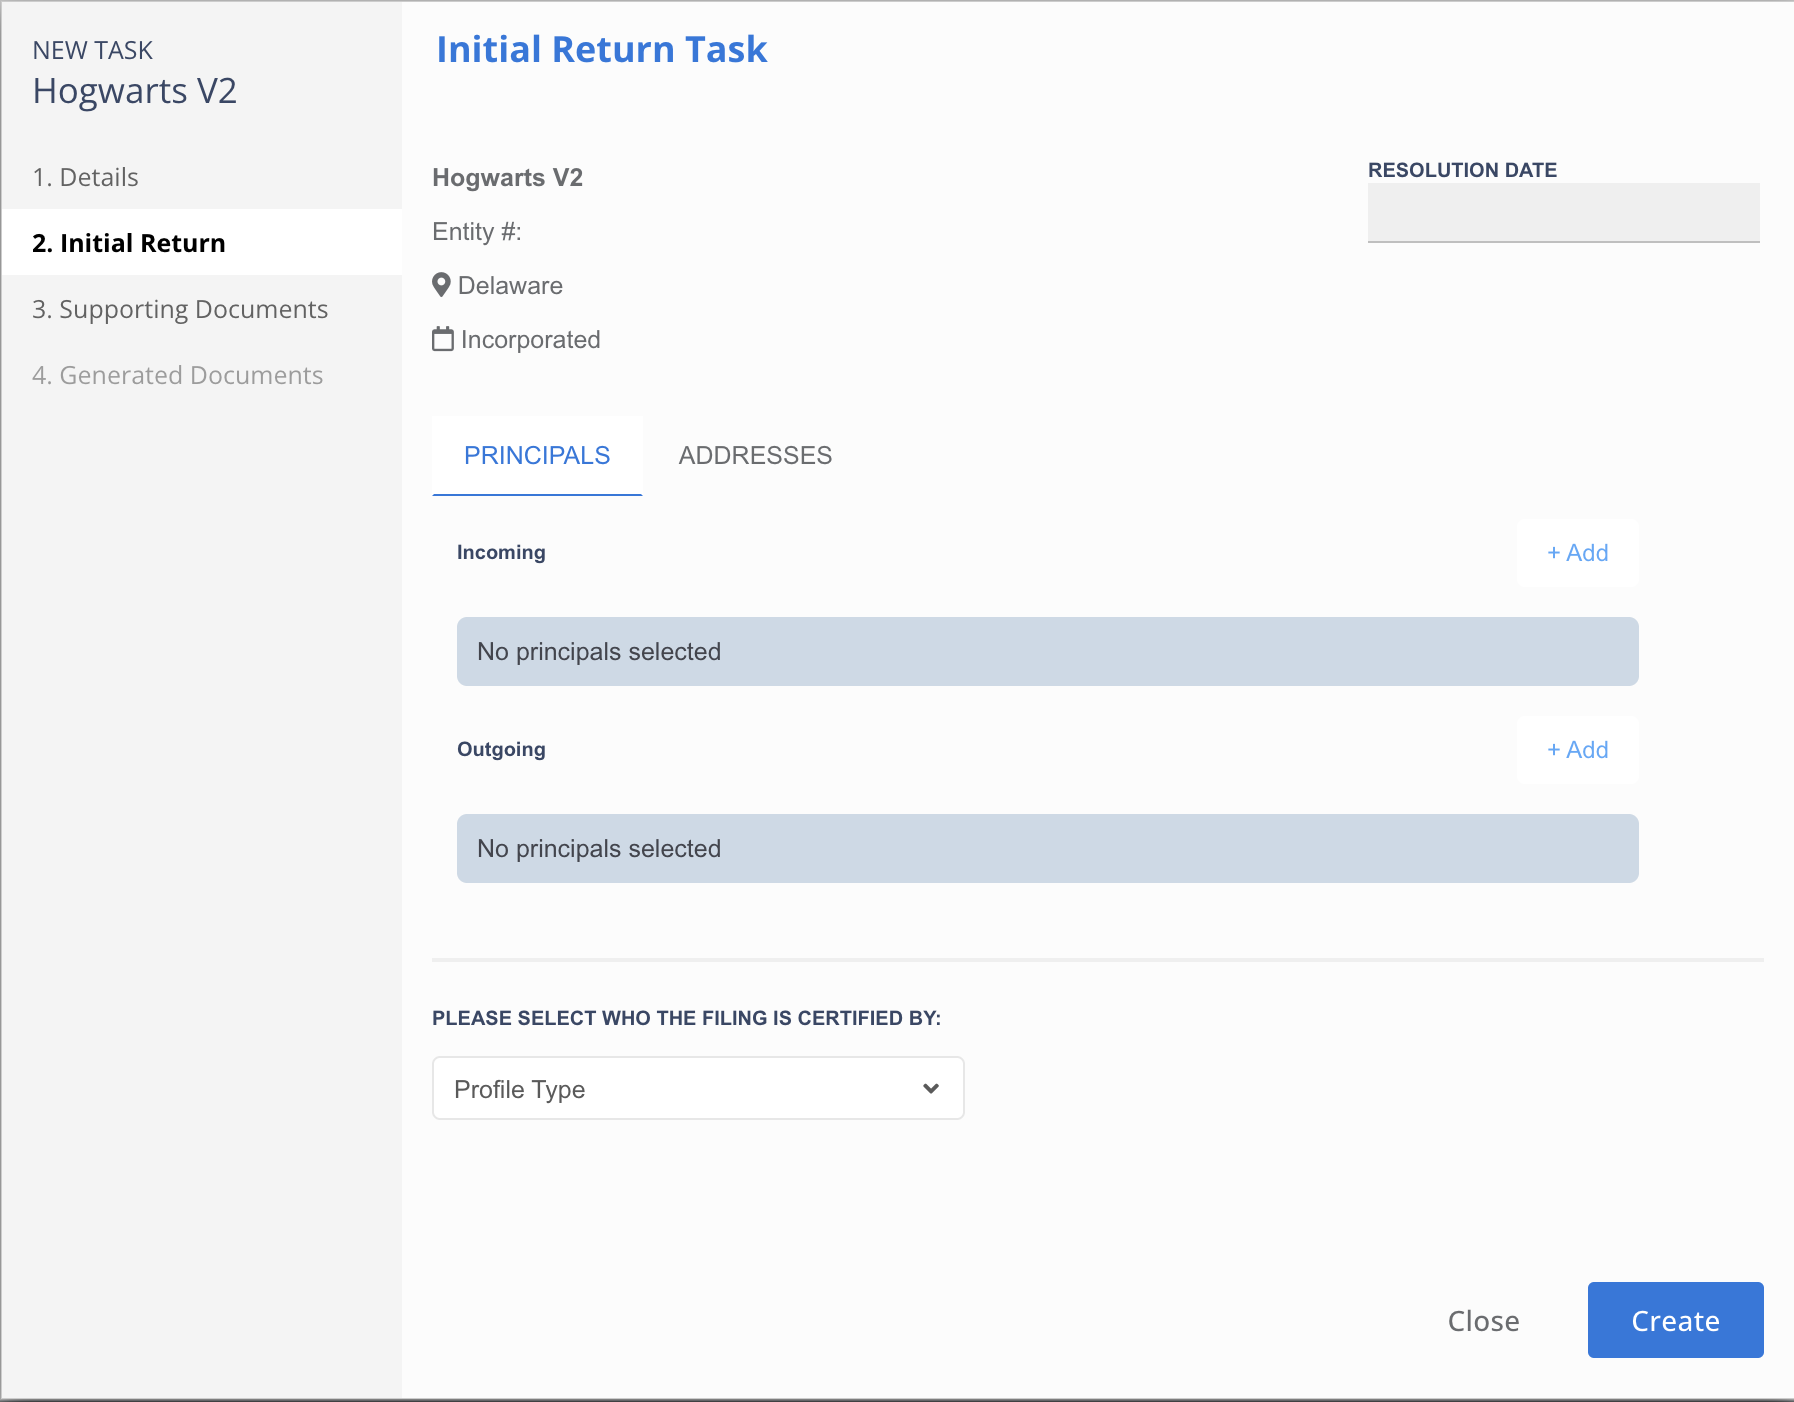Add an Incoming principal
Viewport: 1794px width, 1402px height.
[x=1577, y=553]
